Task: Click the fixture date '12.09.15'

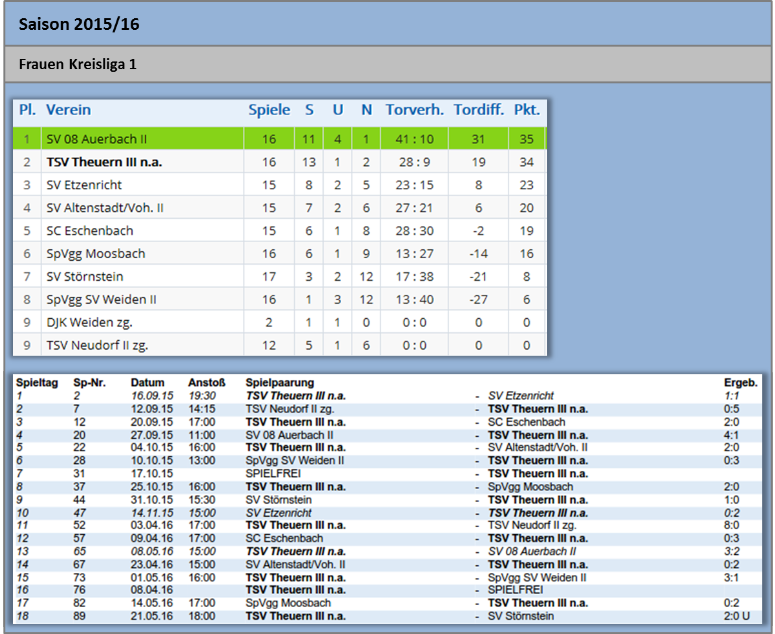Action: point(152,409)
